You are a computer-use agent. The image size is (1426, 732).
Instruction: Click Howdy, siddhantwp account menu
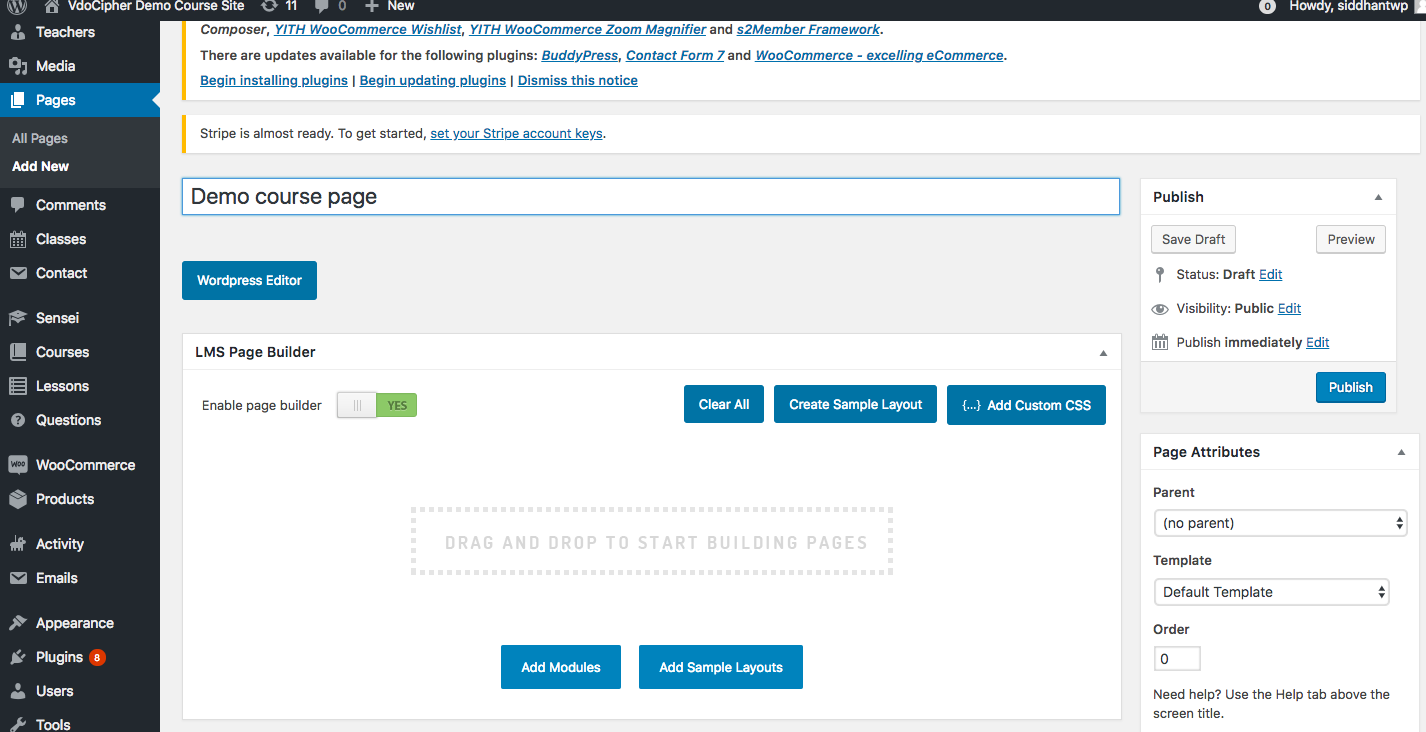pos(1349,6)
